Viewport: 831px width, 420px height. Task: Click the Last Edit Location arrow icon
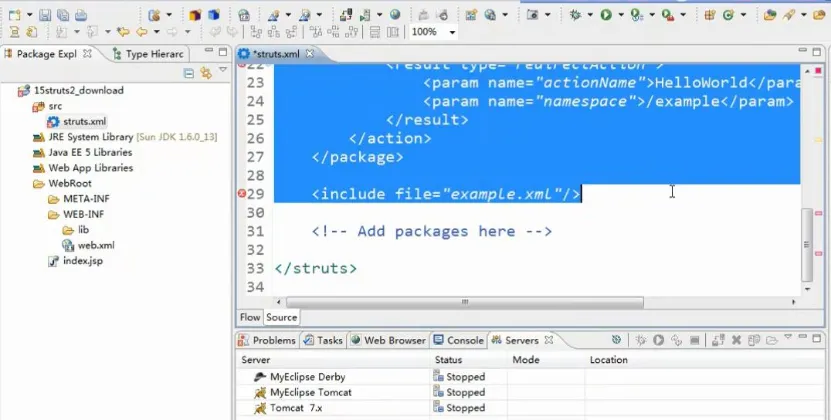pos(123,32)
